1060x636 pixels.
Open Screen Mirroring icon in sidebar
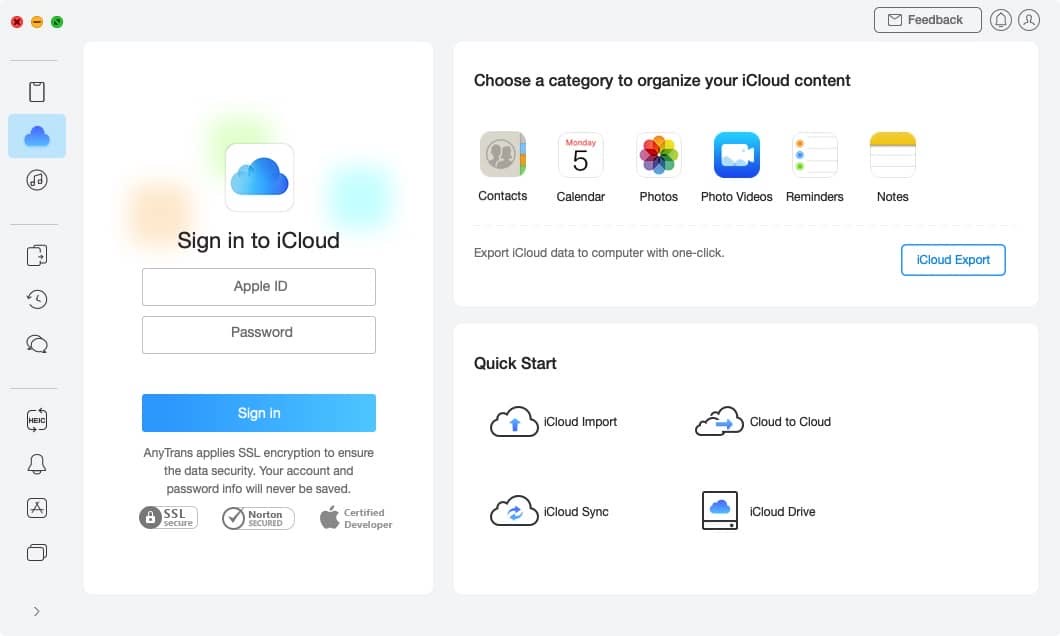click(x=37, y=553)
